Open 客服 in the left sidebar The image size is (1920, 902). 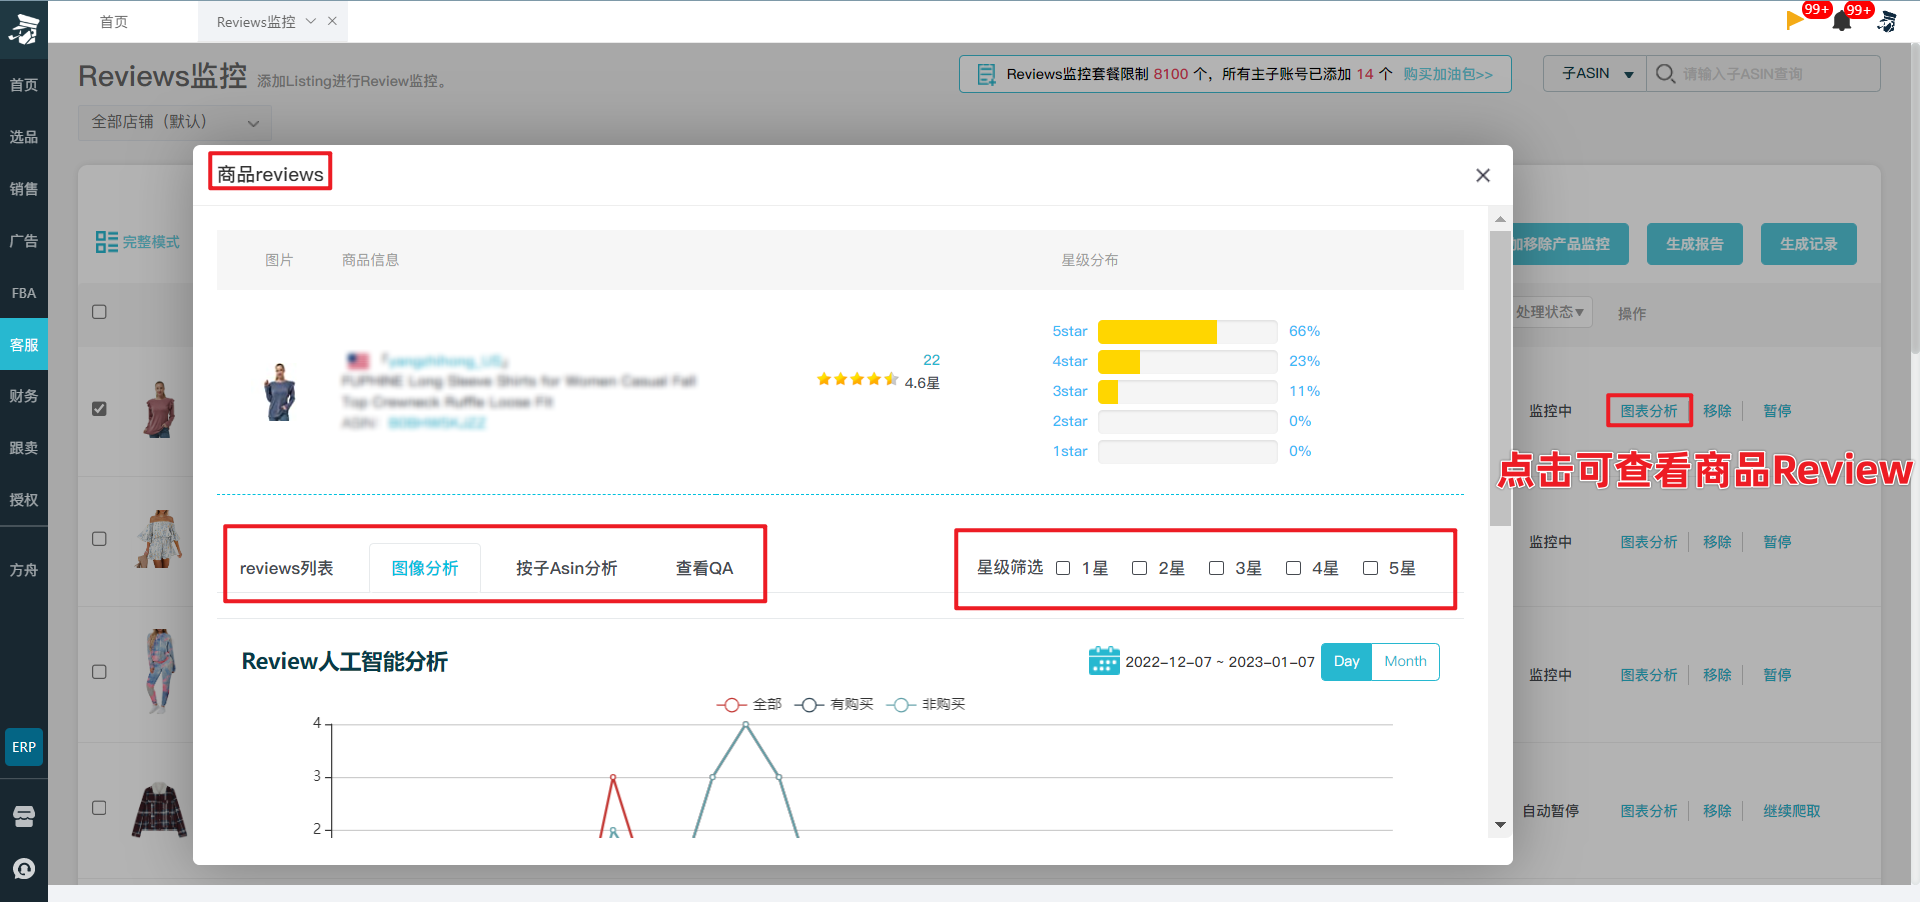tap(24, 345)
